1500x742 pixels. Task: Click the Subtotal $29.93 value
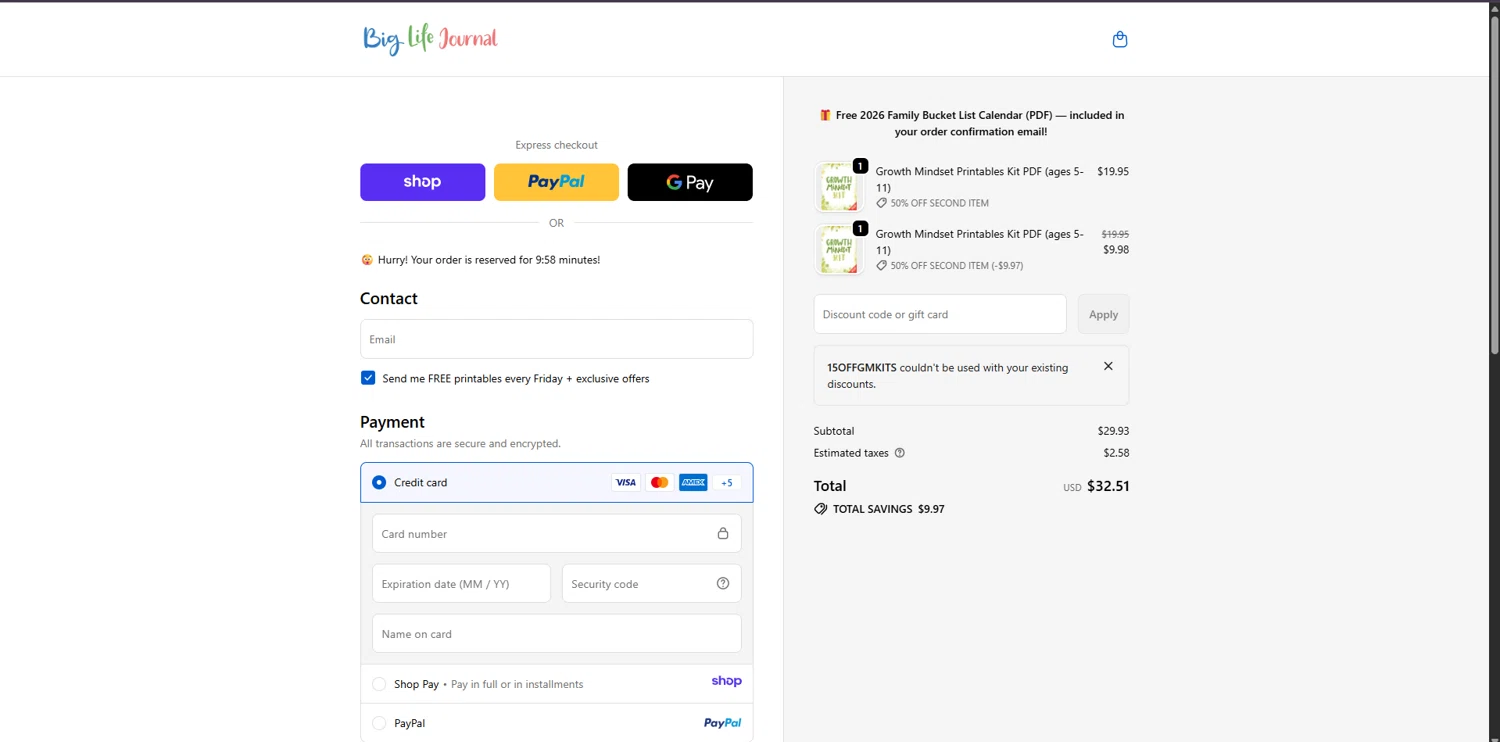pyautogui.click(x=1113, y=431)
